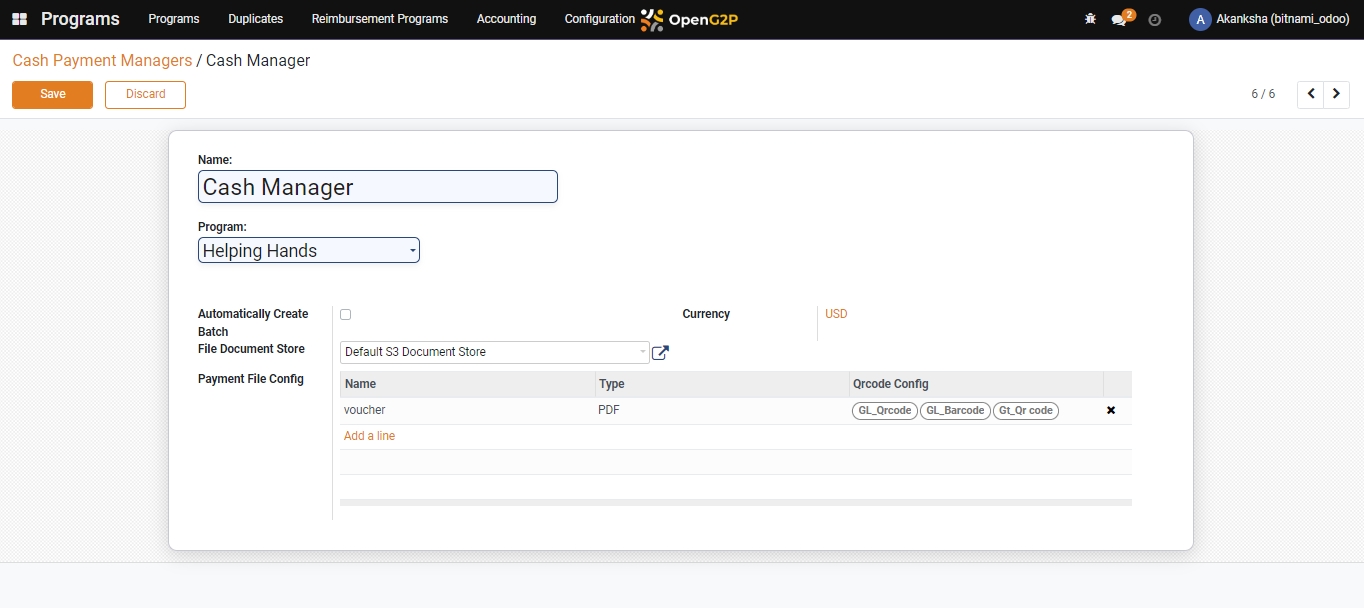Open the activities clock icon
Screen dimensions: 1364x608
[1155, 20]
